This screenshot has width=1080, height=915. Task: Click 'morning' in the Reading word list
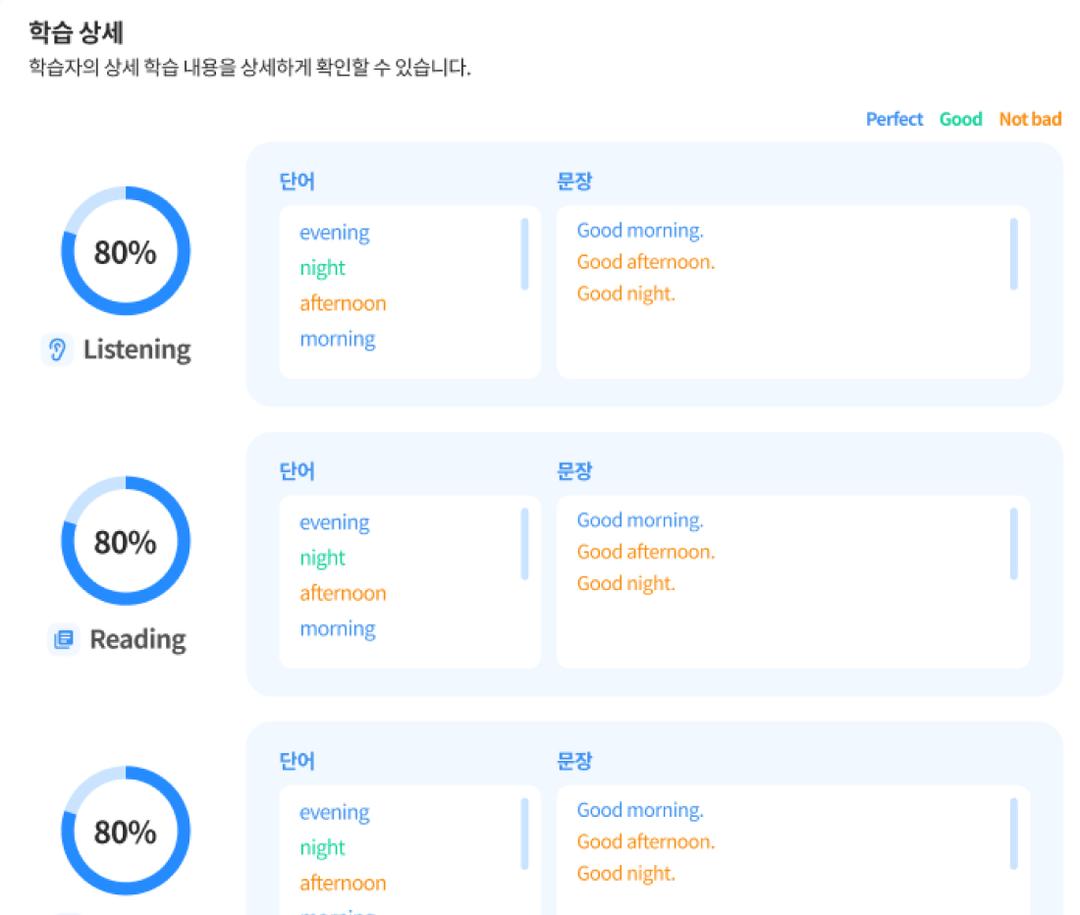(x=338, y=628)
